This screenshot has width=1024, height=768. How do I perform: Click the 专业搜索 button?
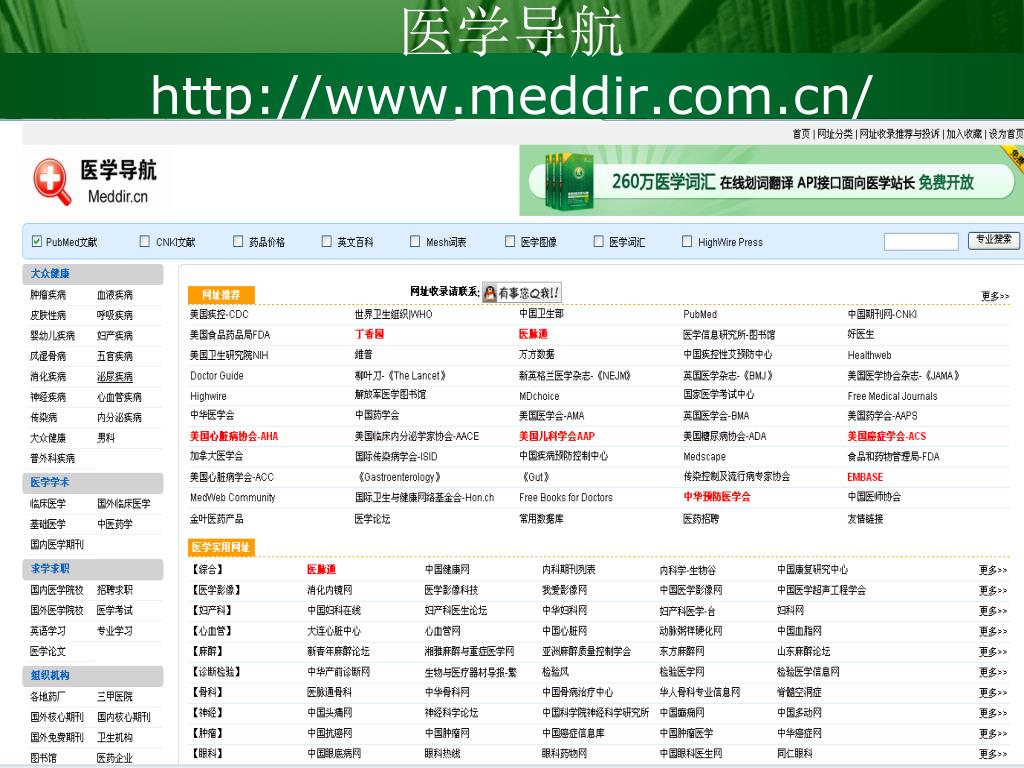993,240
